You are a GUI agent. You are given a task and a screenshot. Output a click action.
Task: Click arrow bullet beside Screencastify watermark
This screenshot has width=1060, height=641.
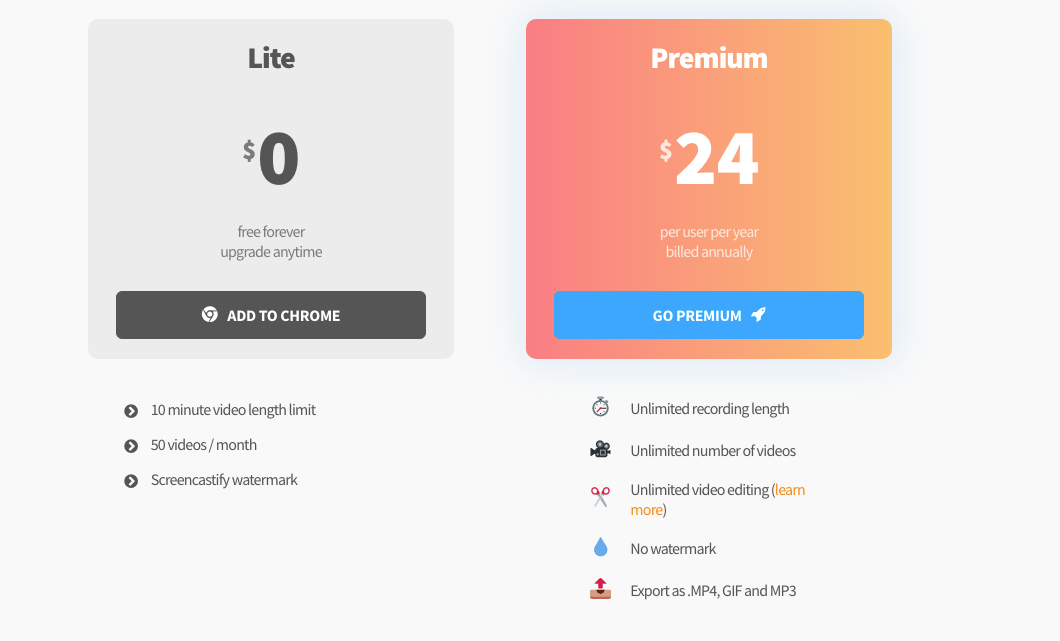coord(131,481)
